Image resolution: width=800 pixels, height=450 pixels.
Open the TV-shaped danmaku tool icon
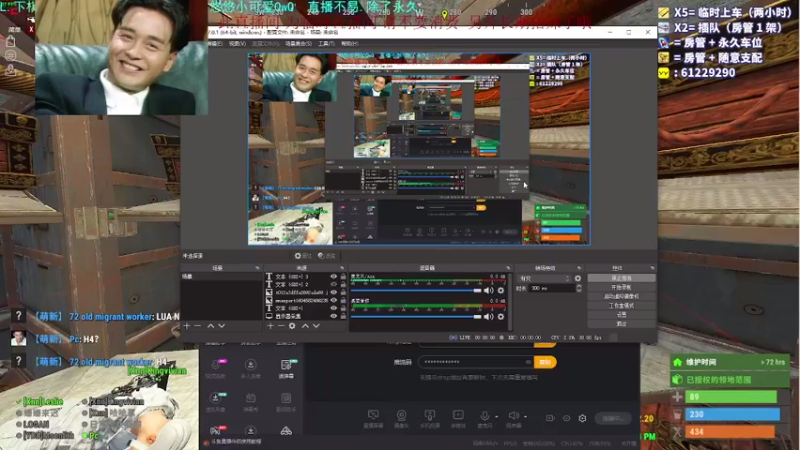[251, 398]
